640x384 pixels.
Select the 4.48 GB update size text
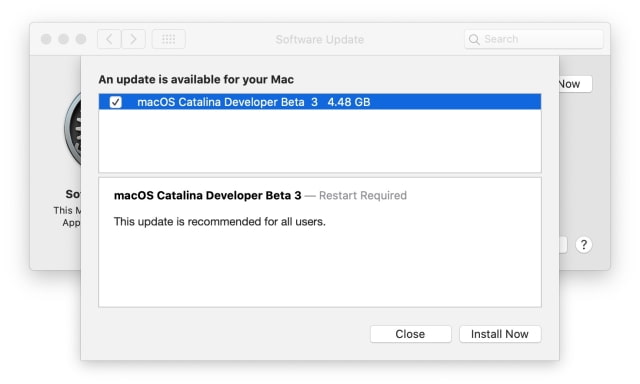click(x=349, y=102)
